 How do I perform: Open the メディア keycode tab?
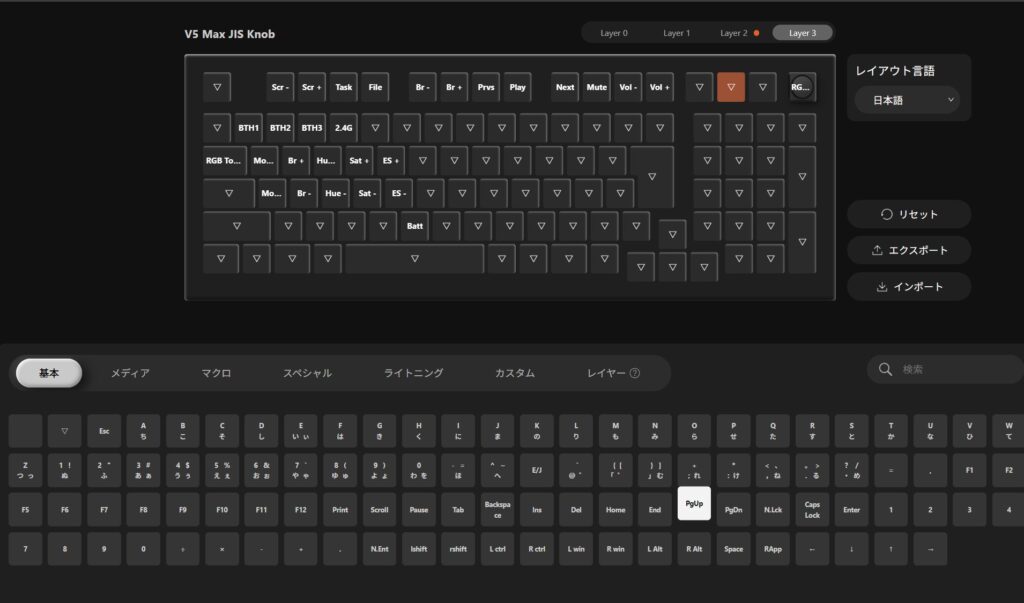130,373
